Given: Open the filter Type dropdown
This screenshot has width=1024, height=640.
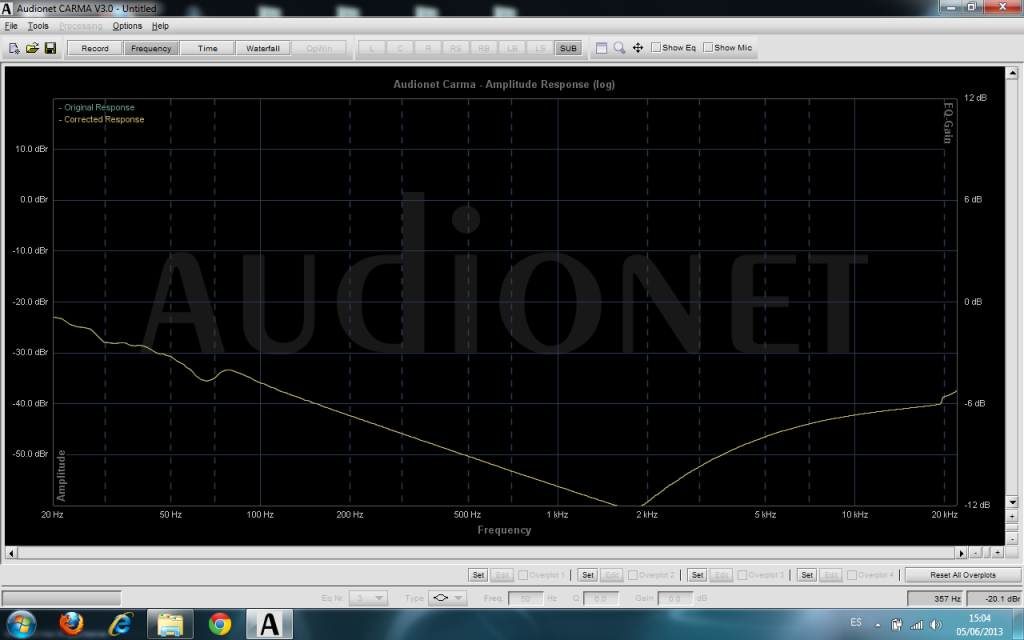Looking at the screenshot, I should point(447,598).
